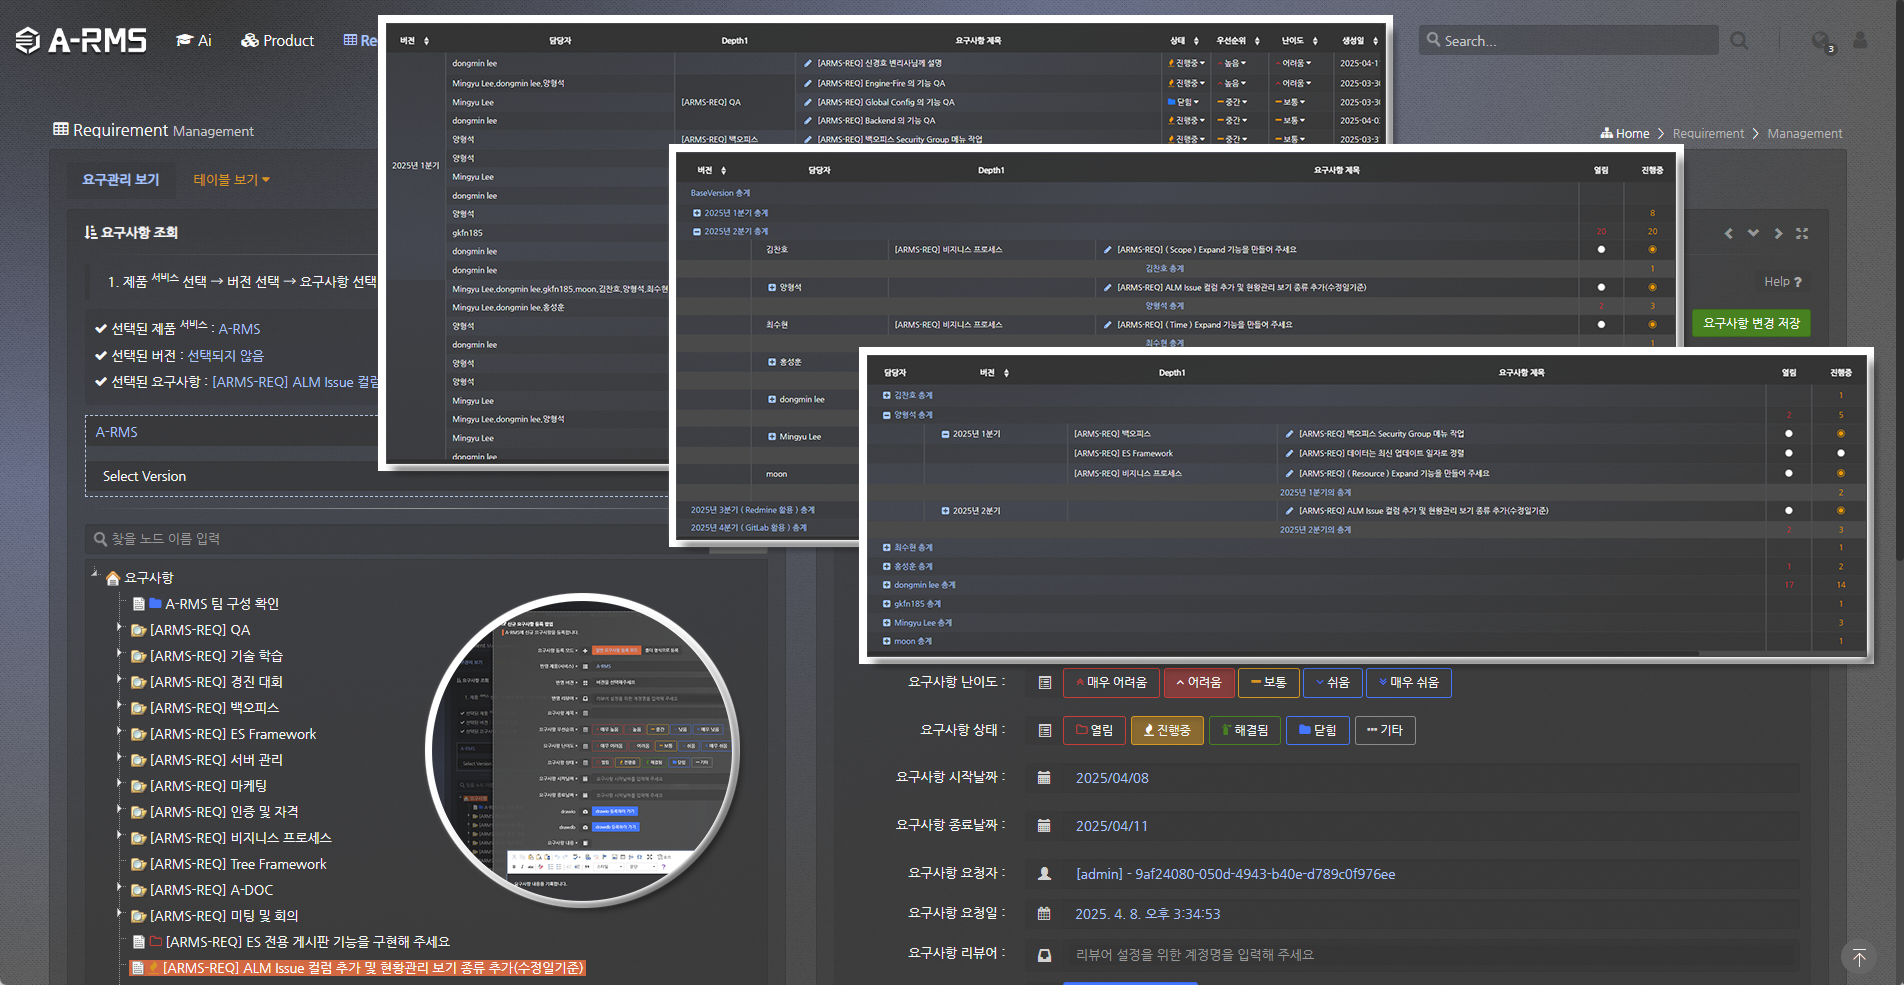This screenshot has height=985, width=1904.
Task: Click the 찾을 노드 이름 입력 search field
Action: 380,539
